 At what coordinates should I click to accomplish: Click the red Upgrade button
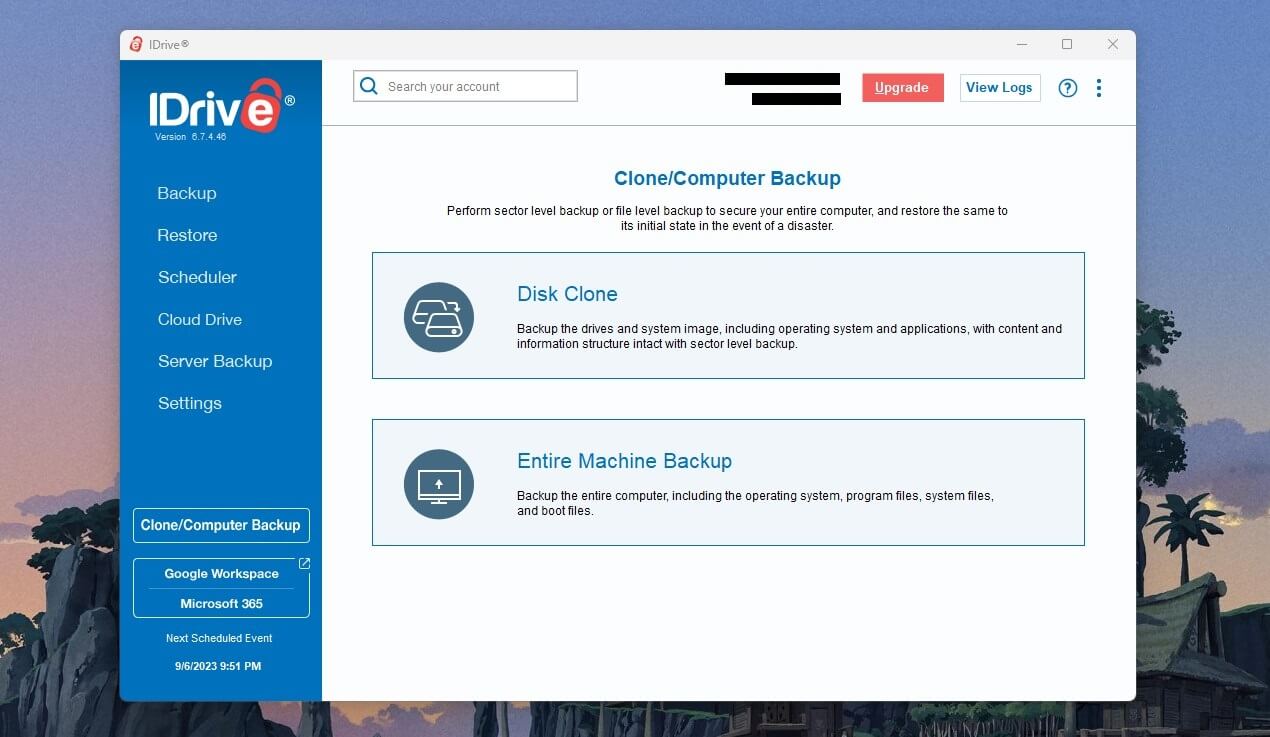pos(903,87)
